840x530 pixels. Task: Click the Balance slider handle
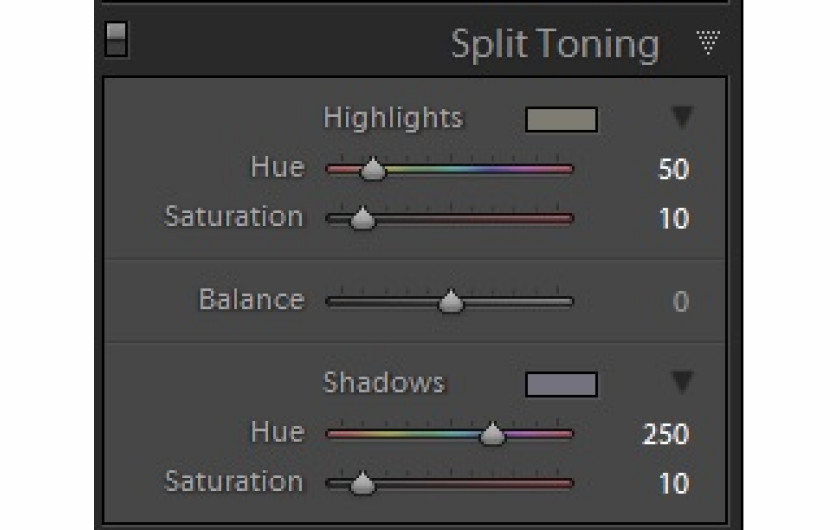[x=451, y=302]
